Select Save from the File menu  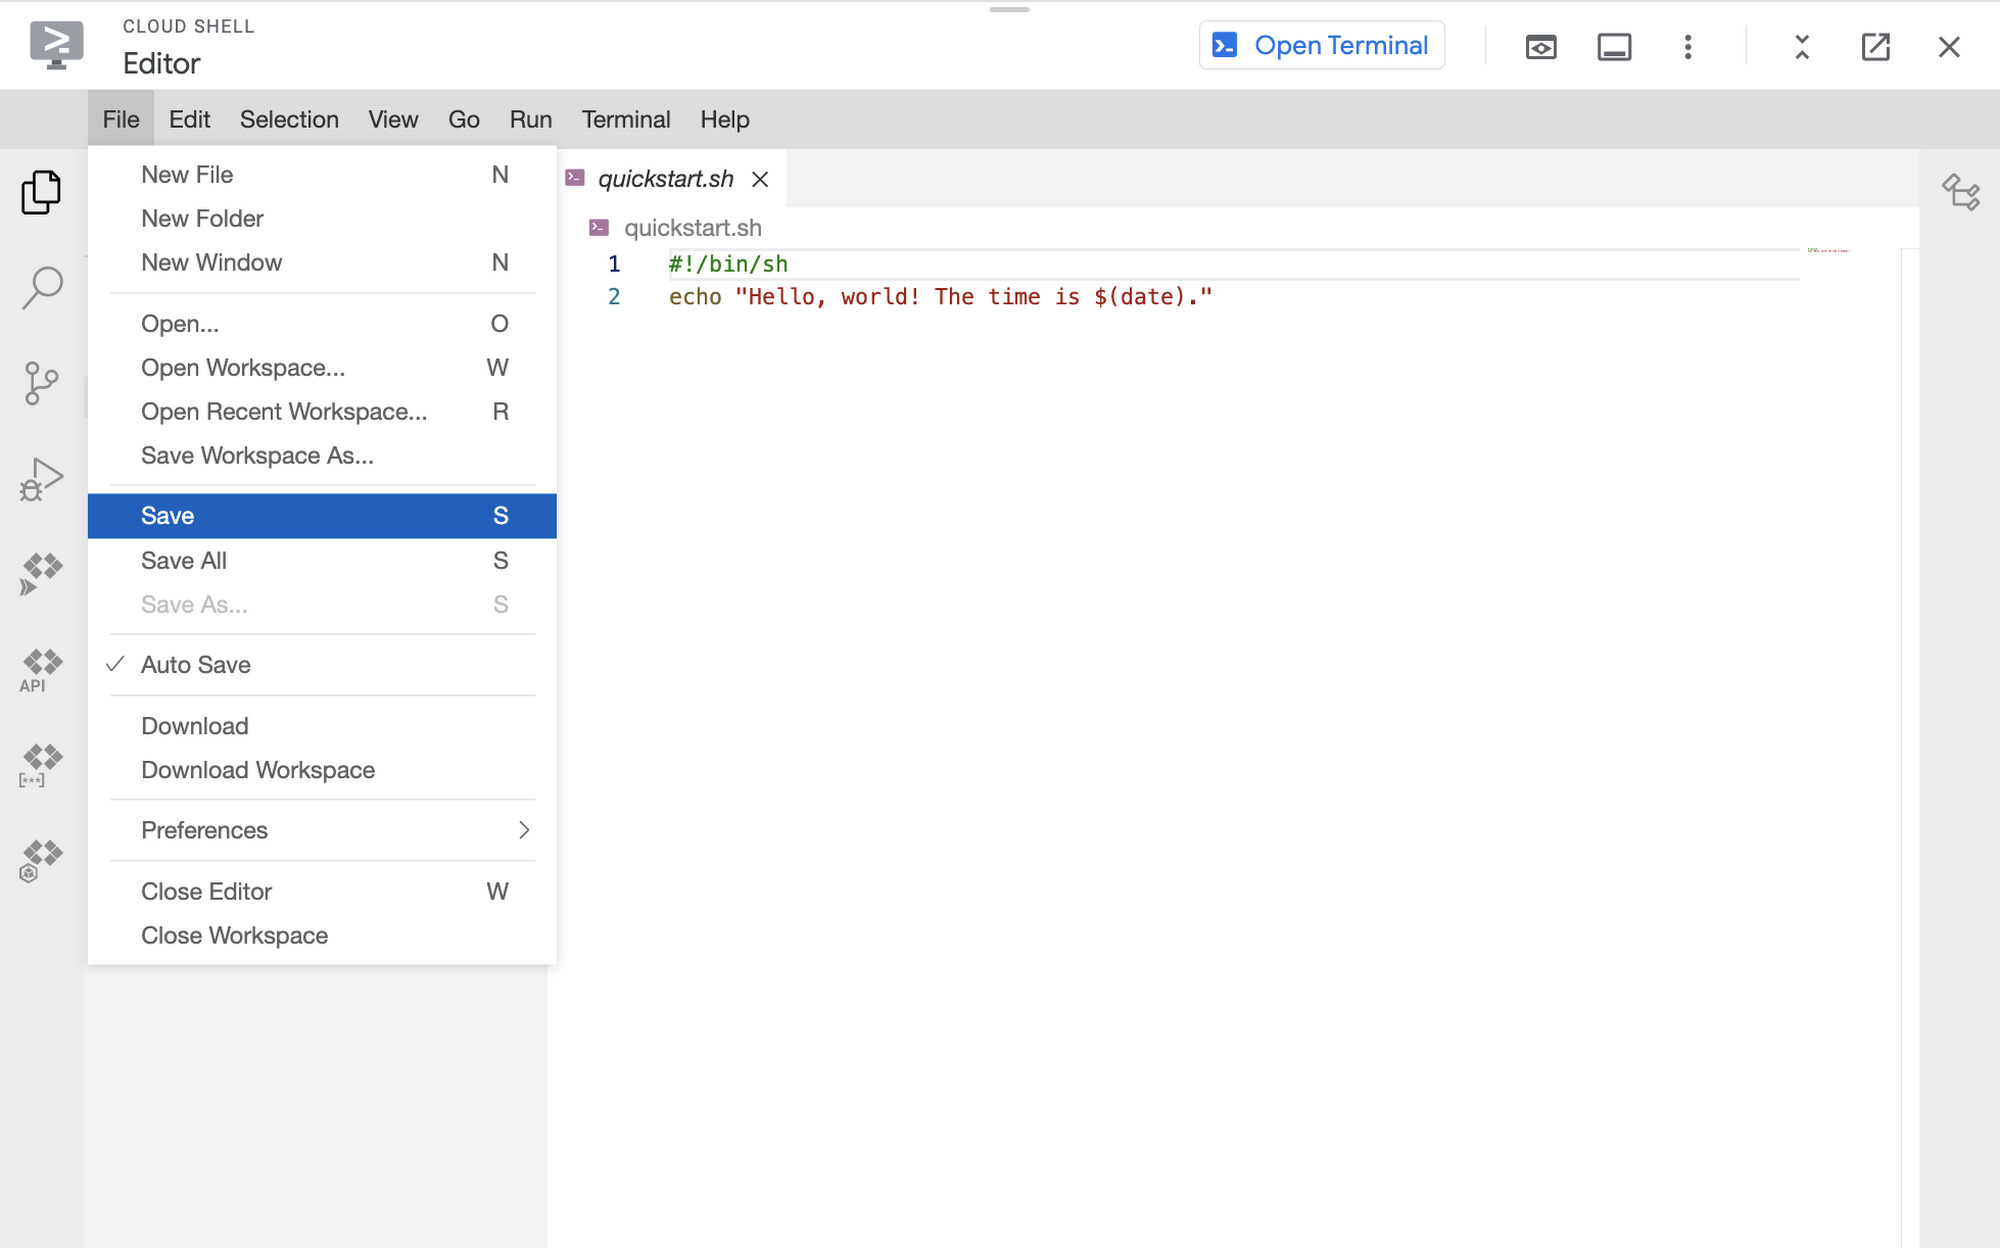point(324,515)
